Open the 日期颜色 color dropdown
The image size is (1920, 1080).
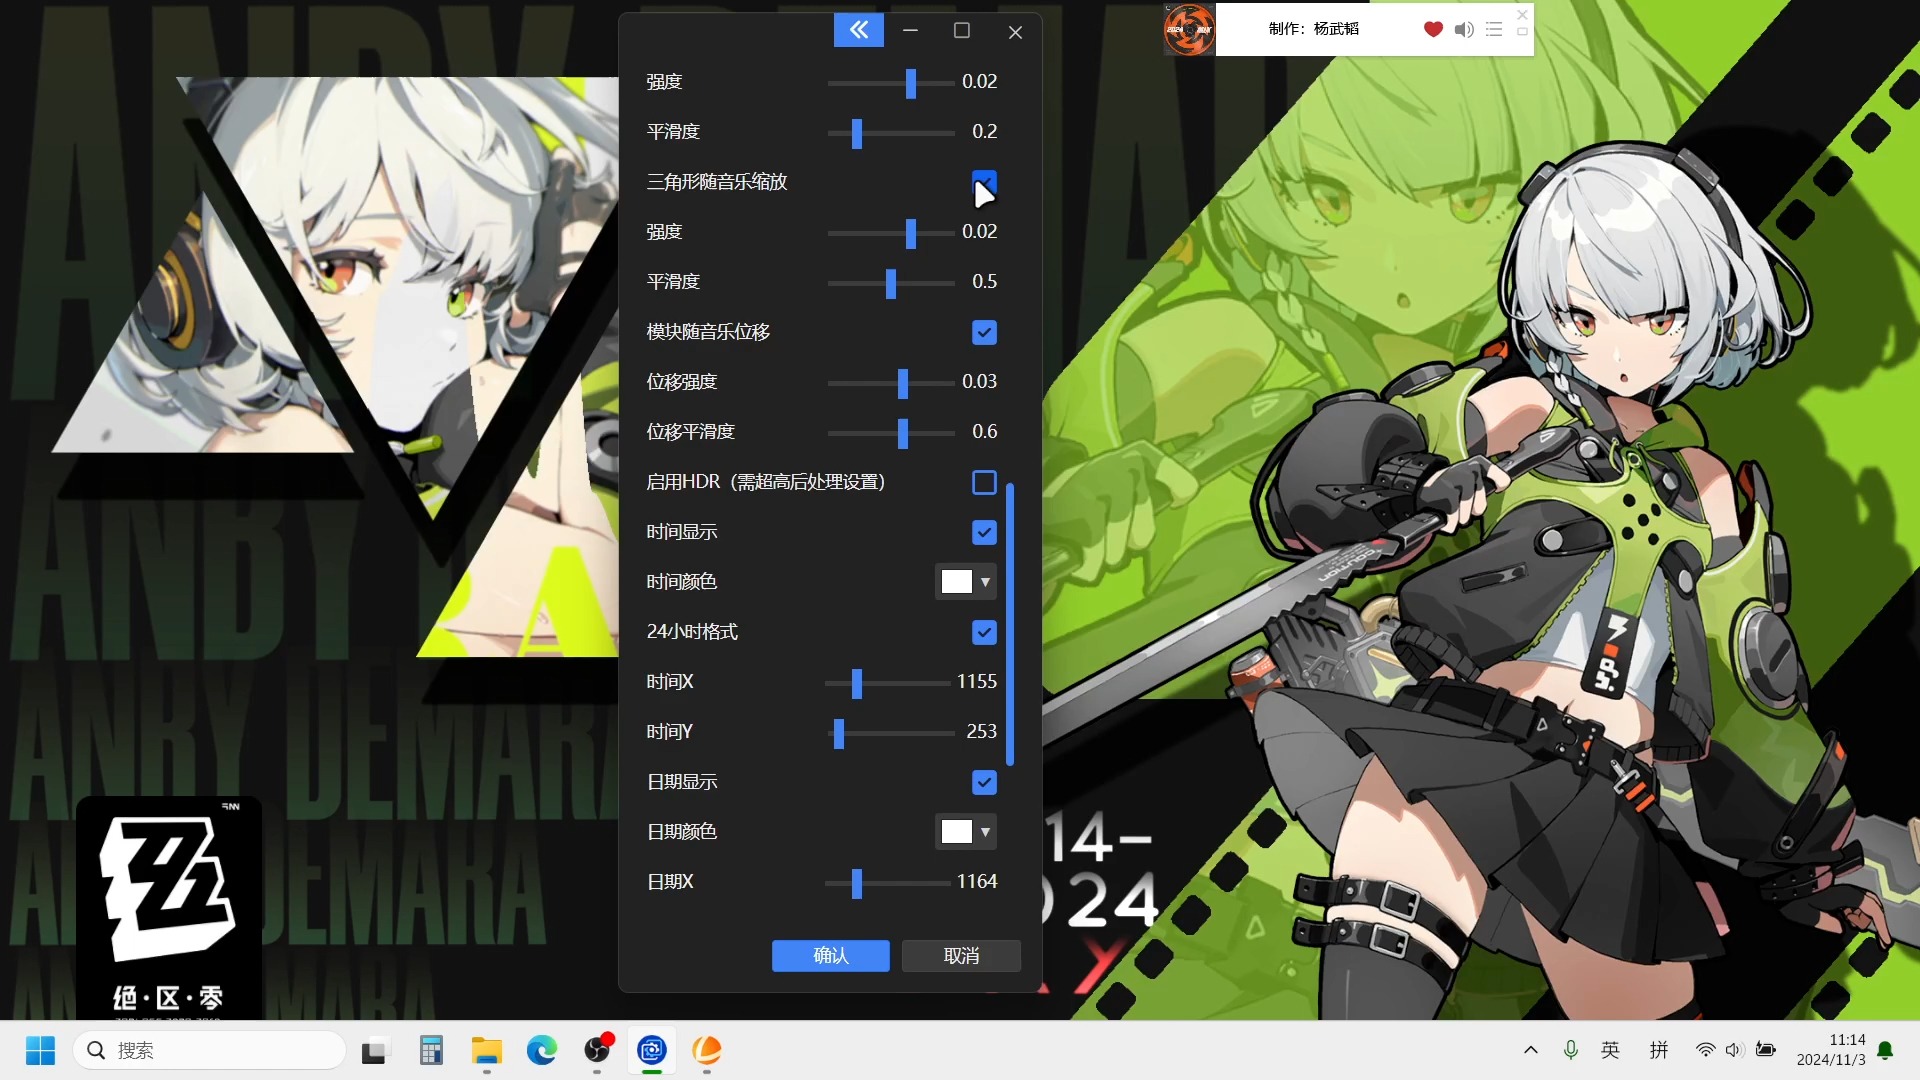point(966,832)
